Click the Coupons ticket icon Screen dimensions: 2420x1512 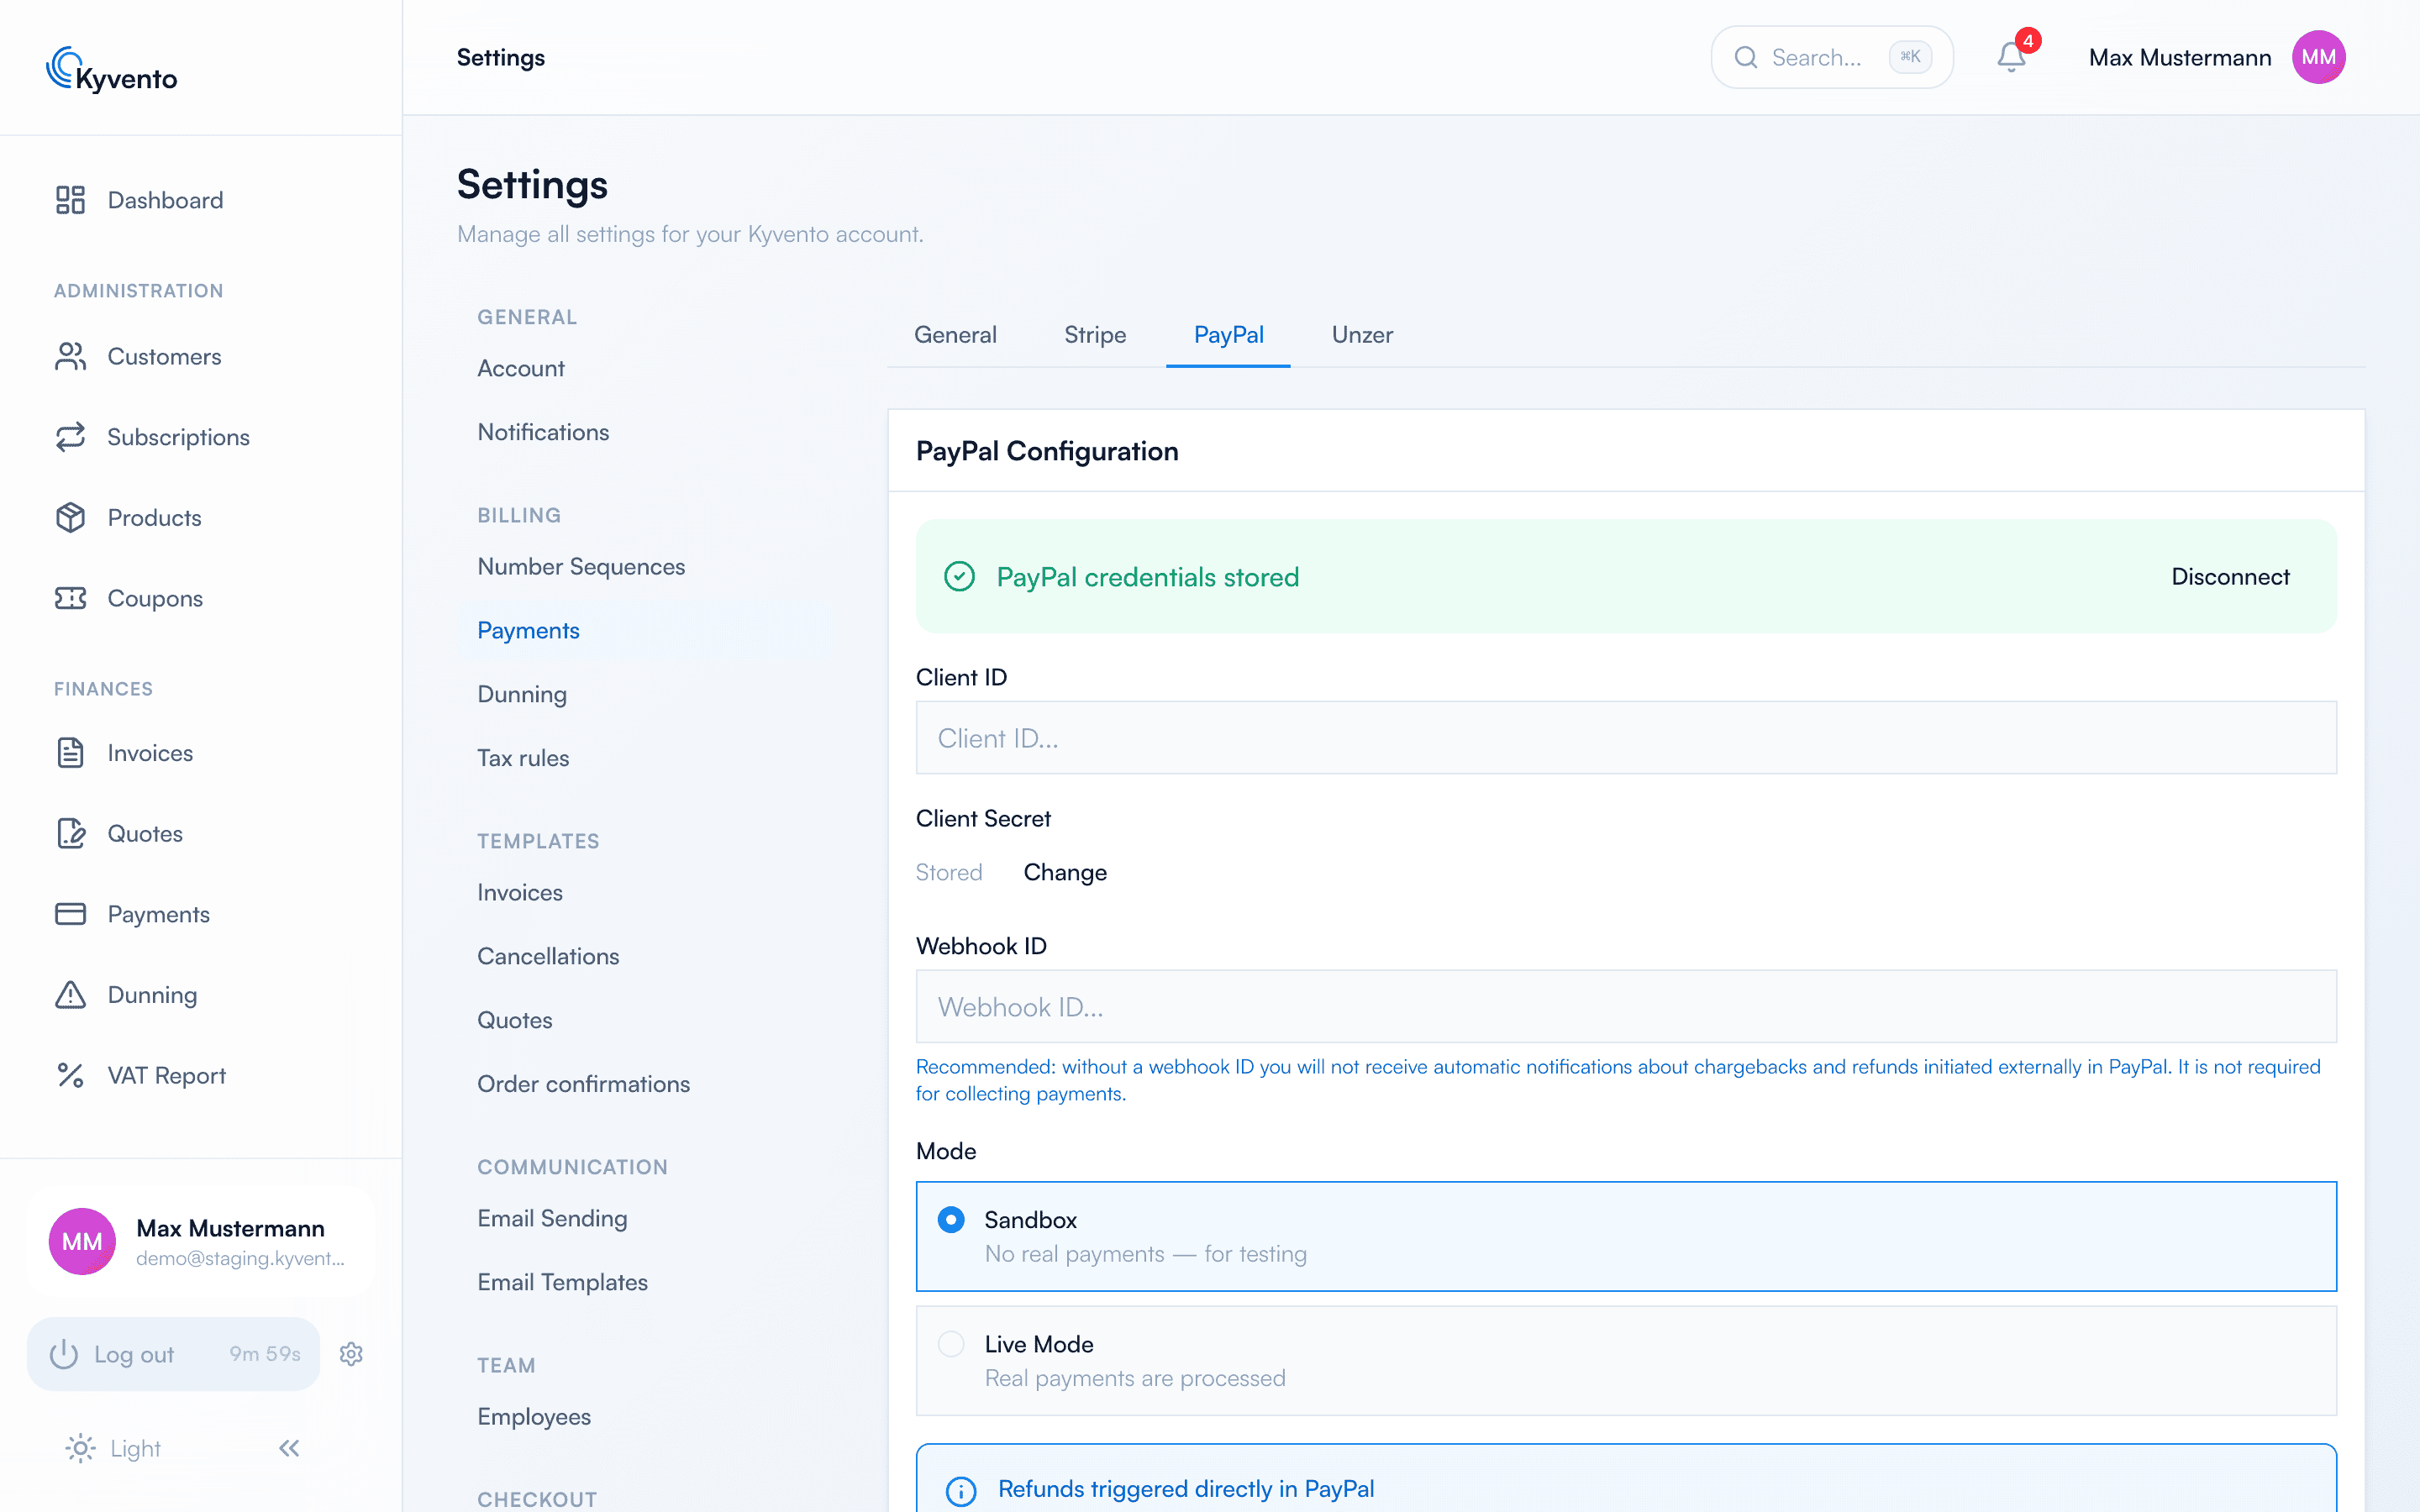coord(70,598)
